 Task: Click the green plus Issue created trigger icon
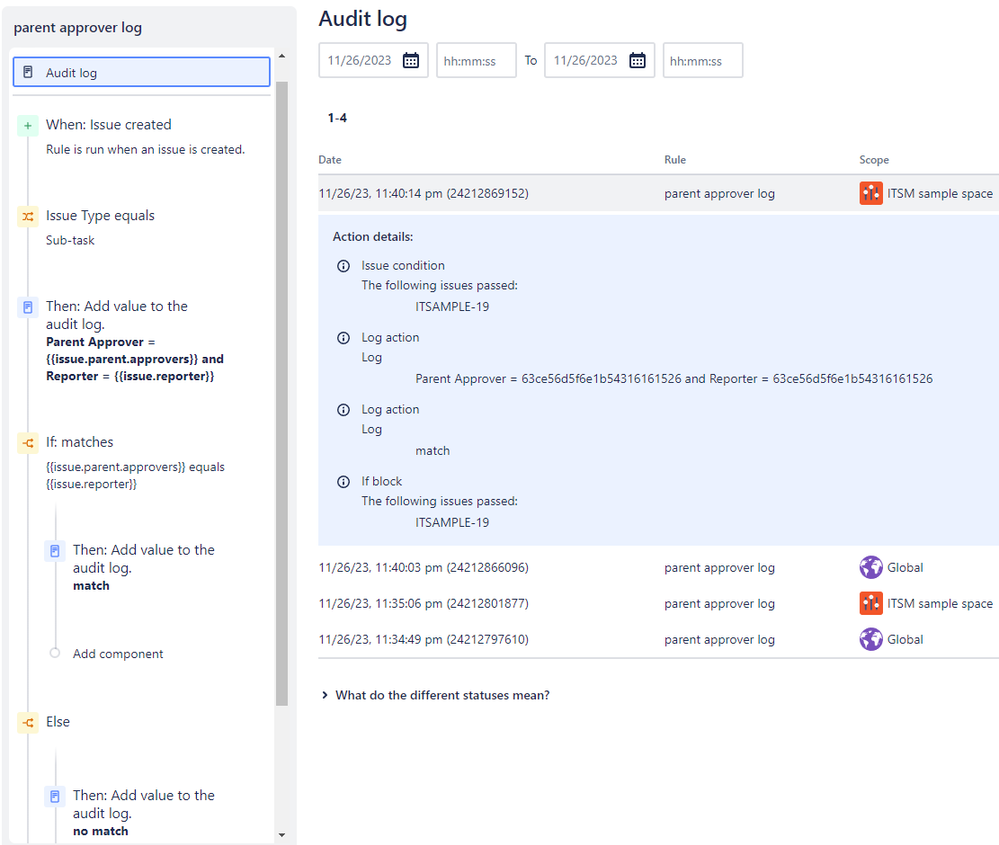27,126
